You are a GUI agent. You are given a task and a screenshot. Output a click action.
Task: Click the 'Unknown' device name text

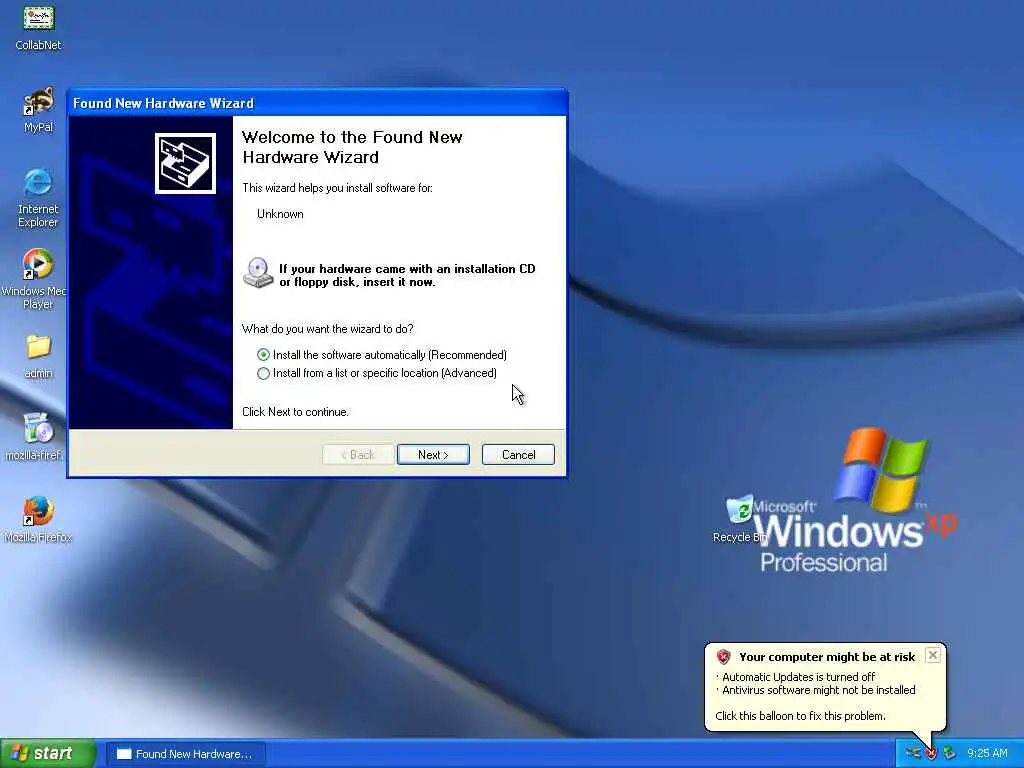(280, 214)
